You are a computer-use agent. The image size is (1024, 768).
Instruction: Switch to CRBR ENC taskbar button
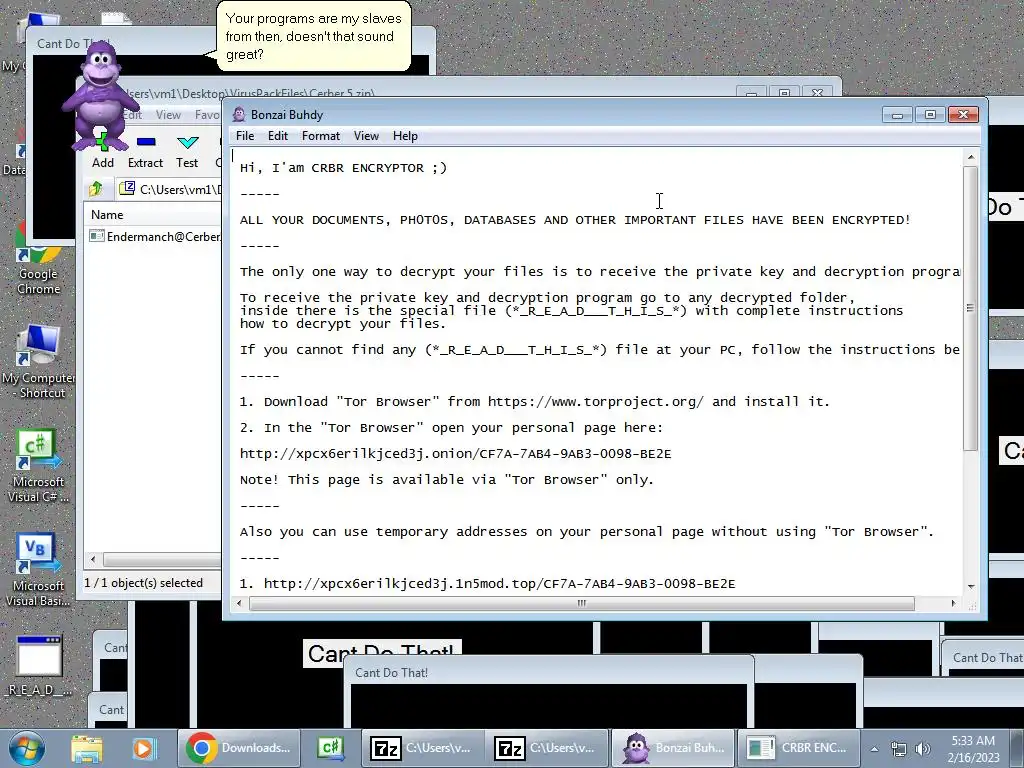[799, 748]
